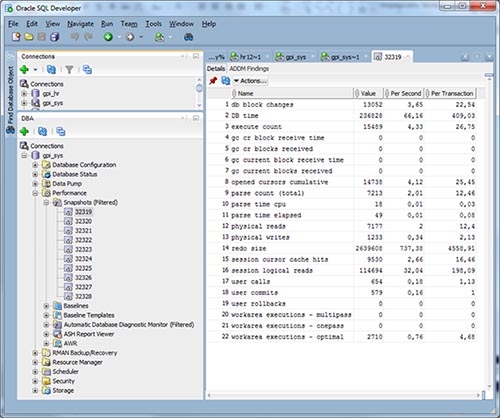The width and height of the screenshot is (500, 418).
Task: Click the red pin Freeze View icon
Action: coord(213,81)
